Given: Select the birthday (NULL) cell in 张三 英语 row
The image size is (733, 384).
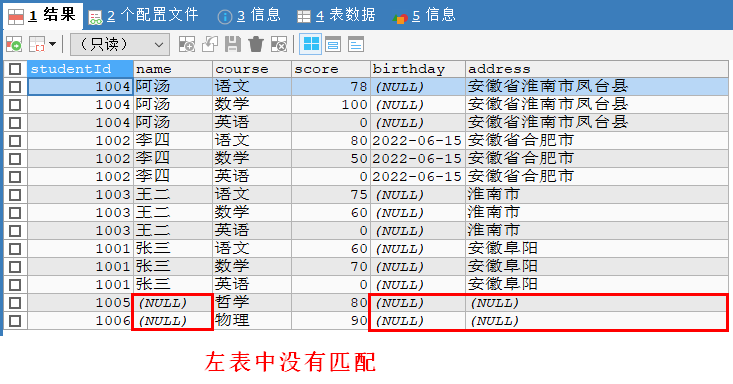Looking at the screenshot, I should 418,285.
